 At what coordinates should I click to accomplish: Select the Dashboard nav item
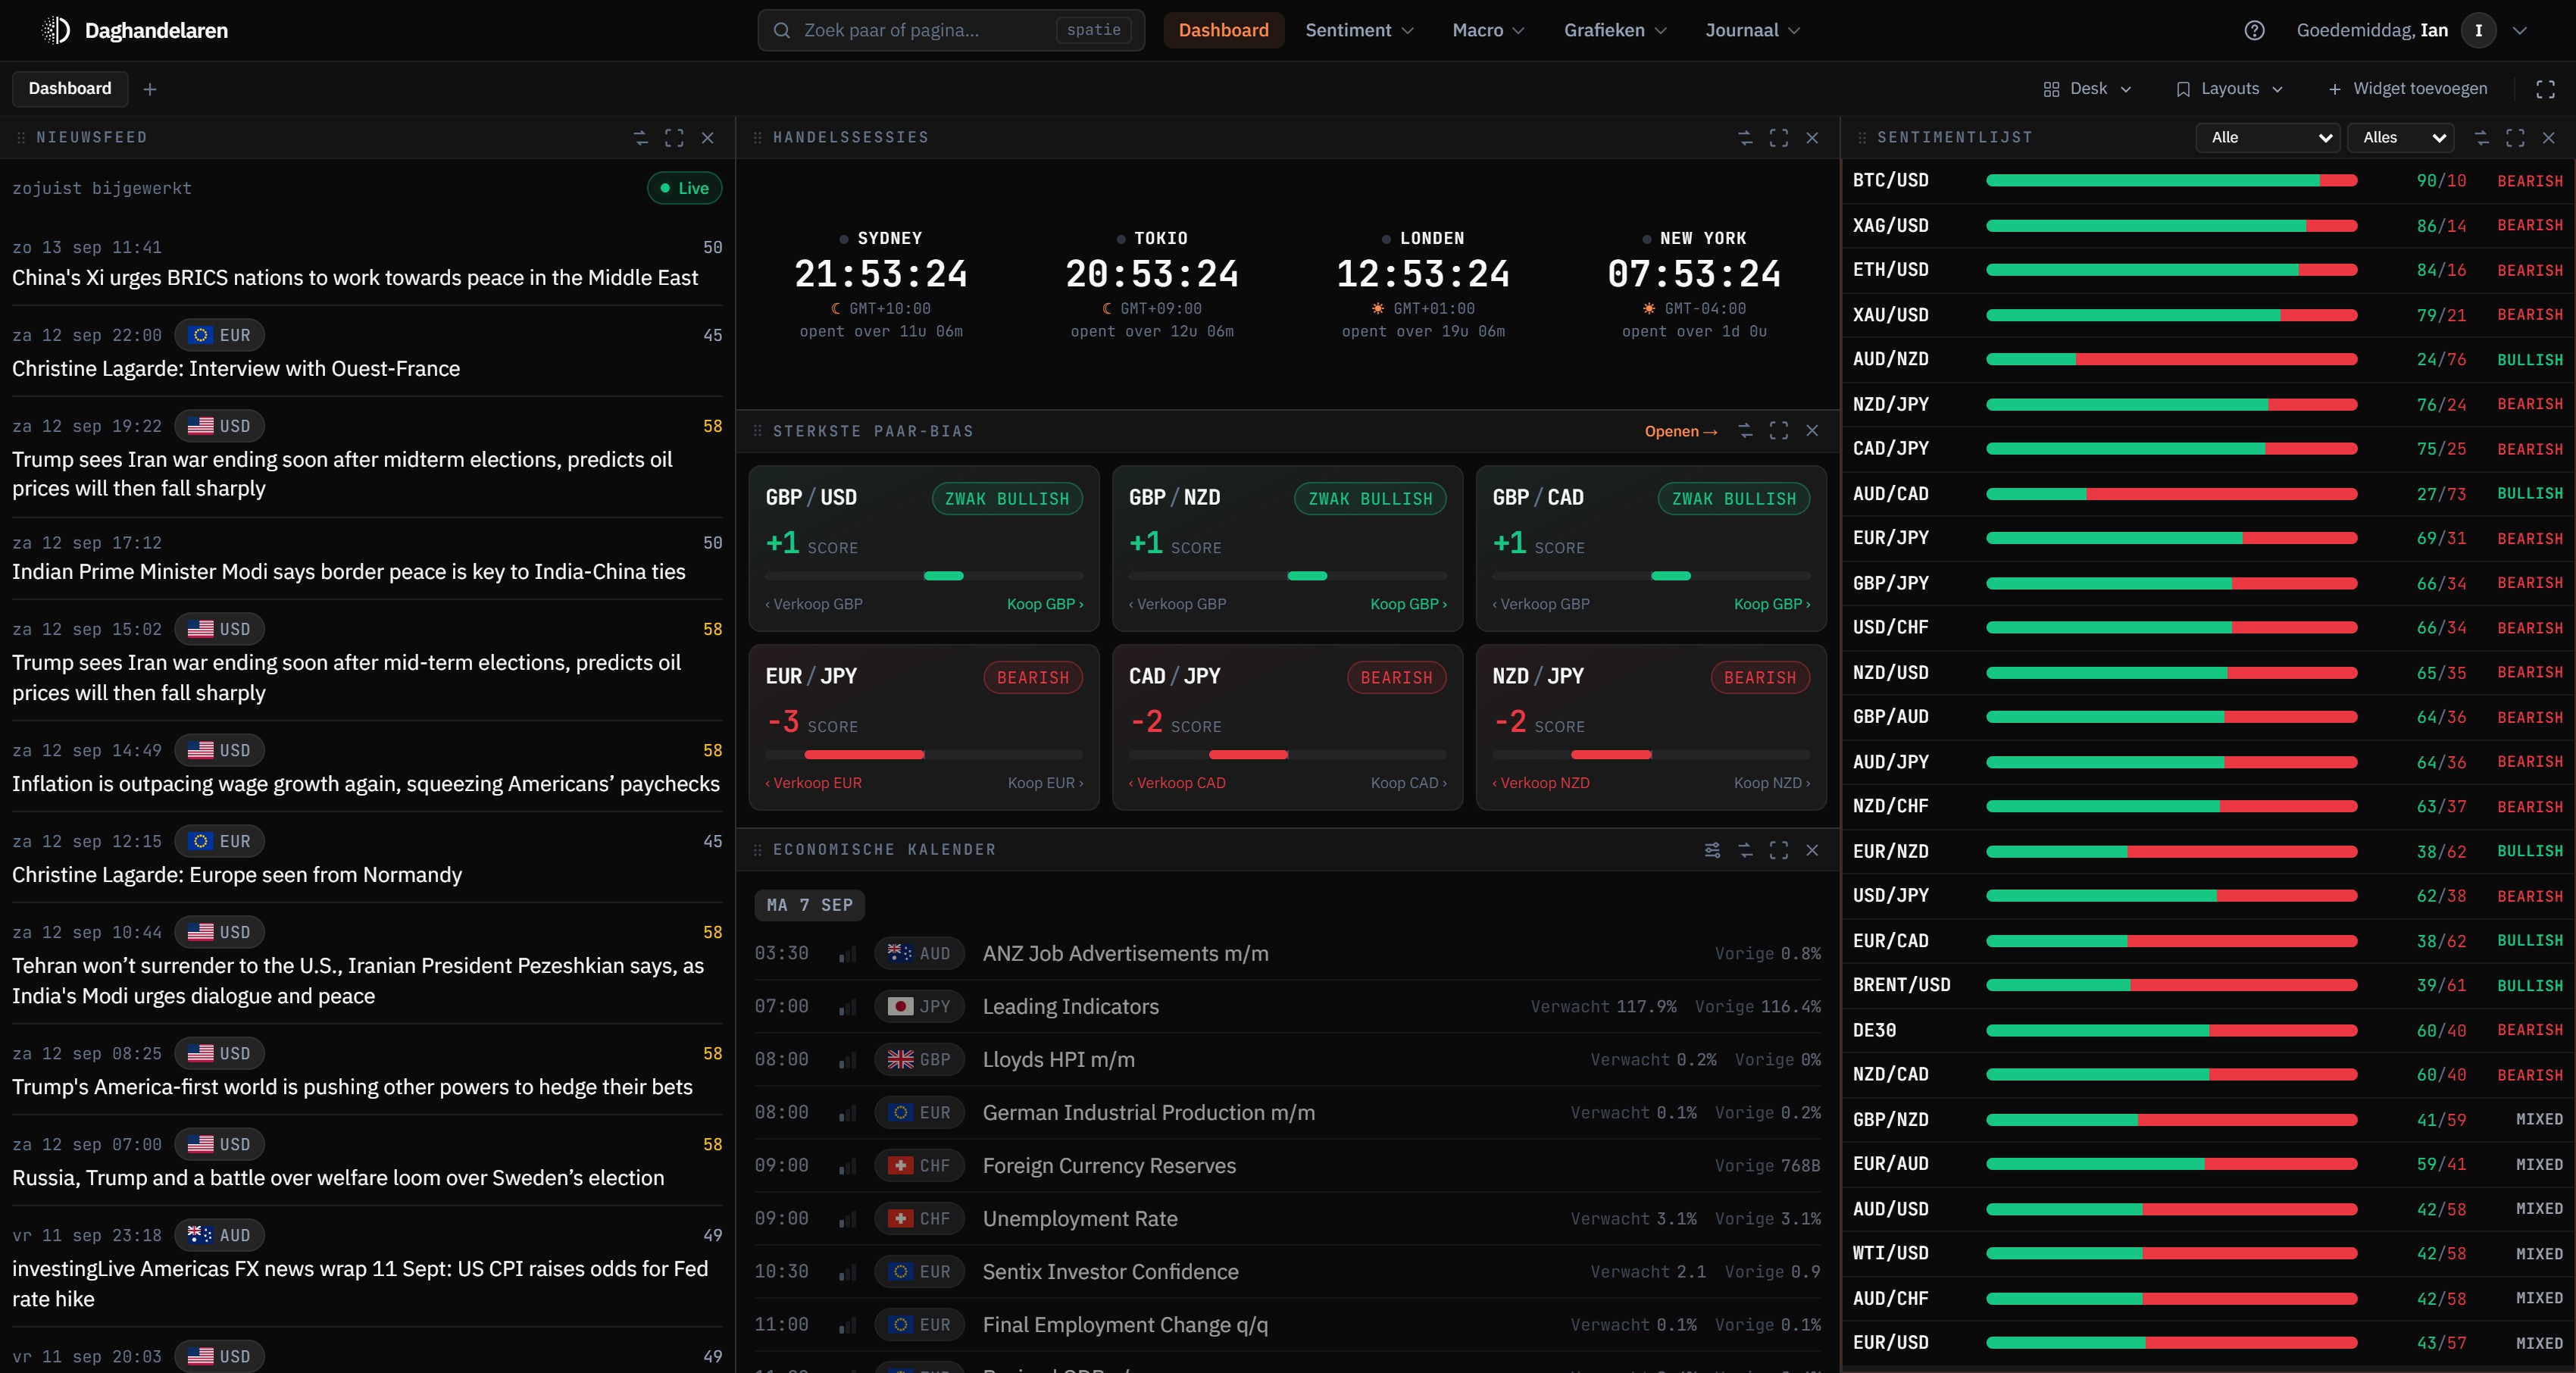click(x=1223, y=30)
